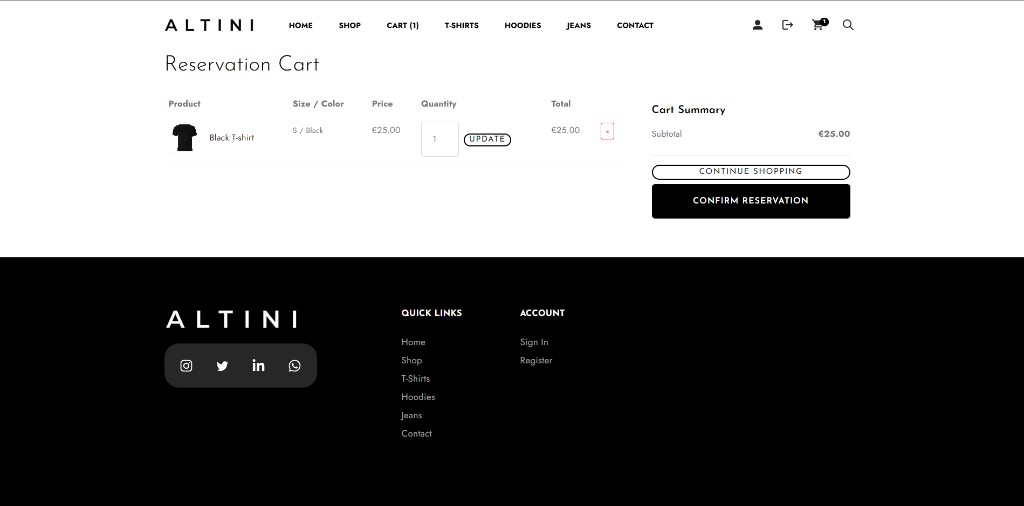This screenshot has height=506, width=1024.
Task: Click Sign In link in footer
Action: (x=534, y=342)
